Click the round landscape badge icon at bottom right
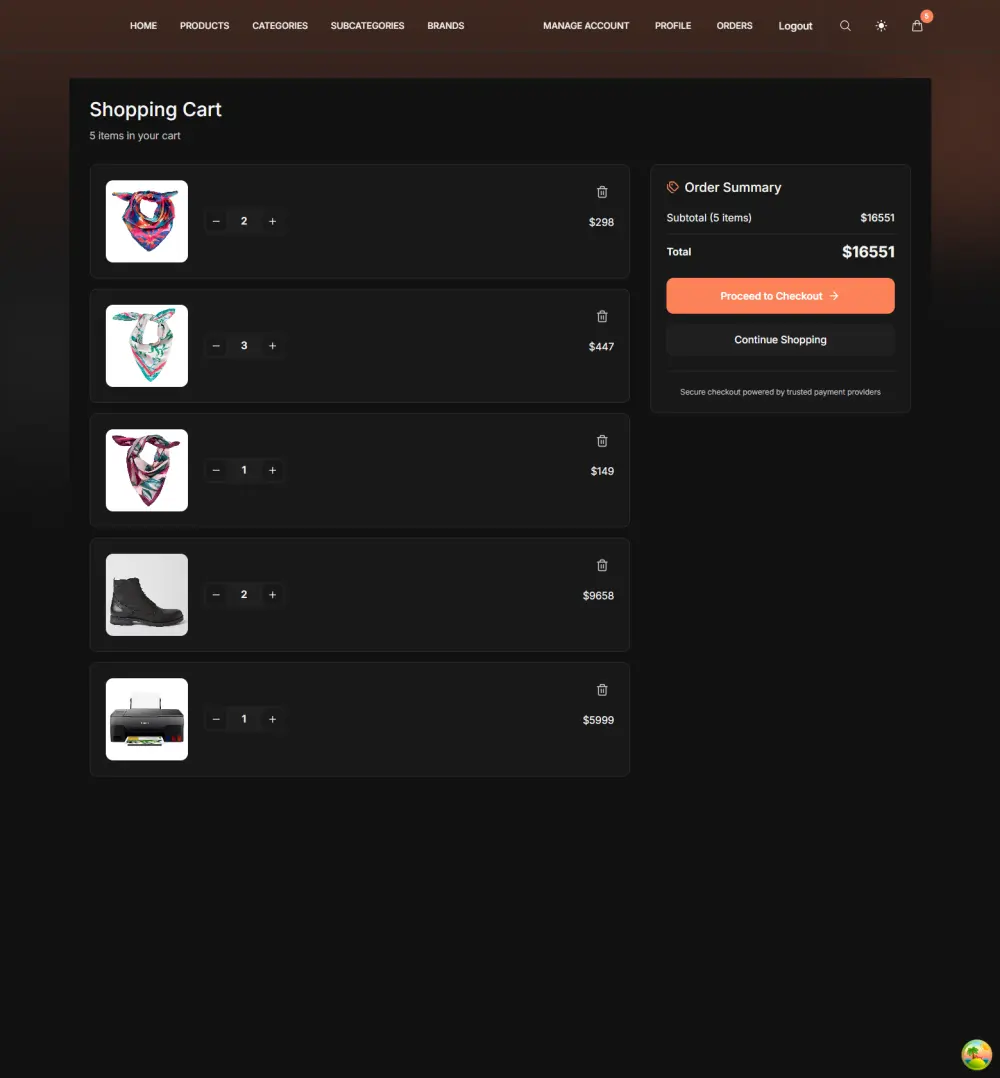Viewport: 1000px width, 1078px height. click(976, 1054)
